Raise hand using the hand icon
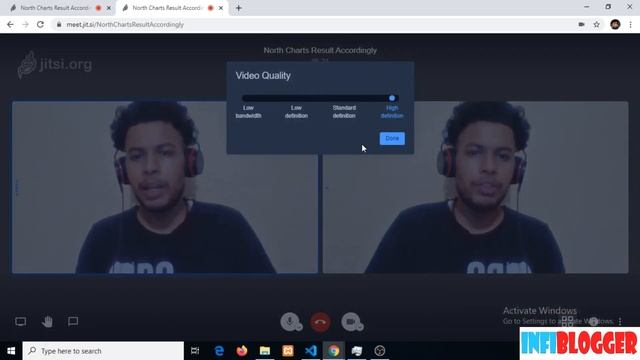The width and height of the screenshot is (640, 360). pos(47,322)
